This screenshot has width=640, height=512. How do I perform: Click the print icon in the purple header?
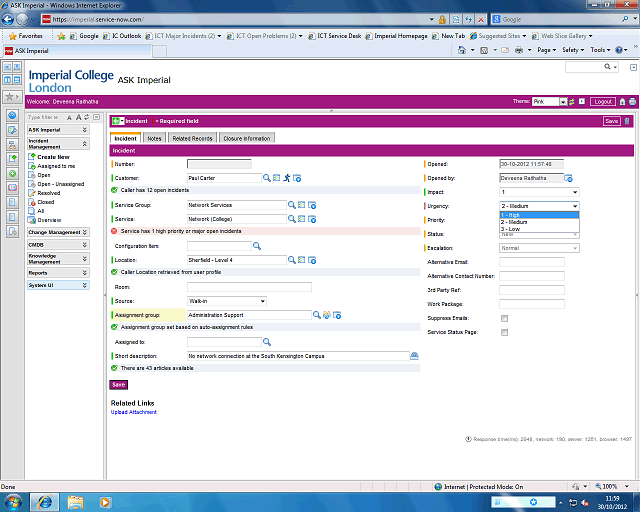click(x=632, y=101)
